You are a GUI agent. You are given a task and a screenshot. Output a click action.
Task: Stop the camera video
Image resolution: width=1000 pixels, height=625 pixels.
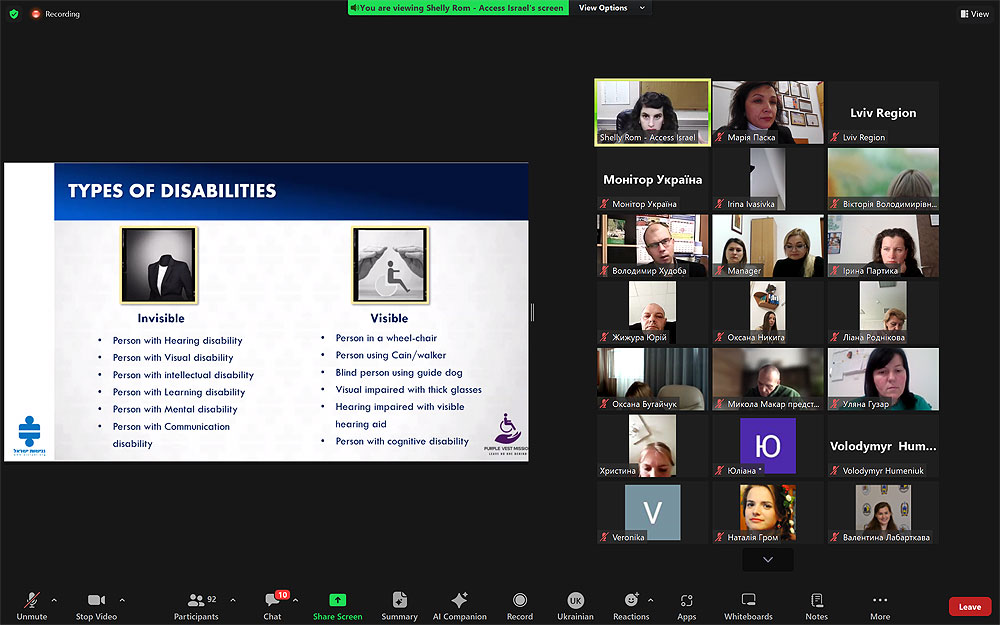pos(96,607)
